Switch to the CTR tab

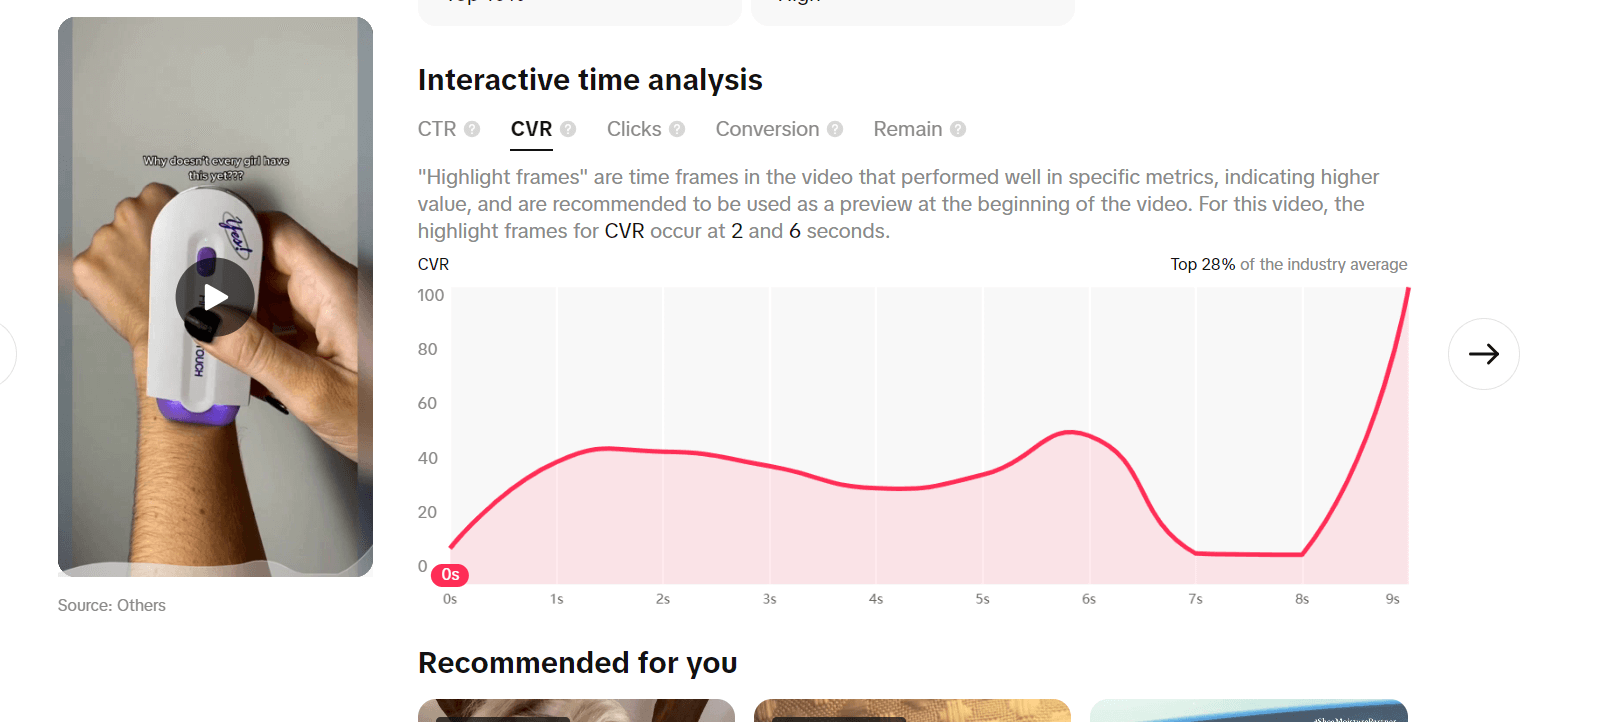[437, 129]
